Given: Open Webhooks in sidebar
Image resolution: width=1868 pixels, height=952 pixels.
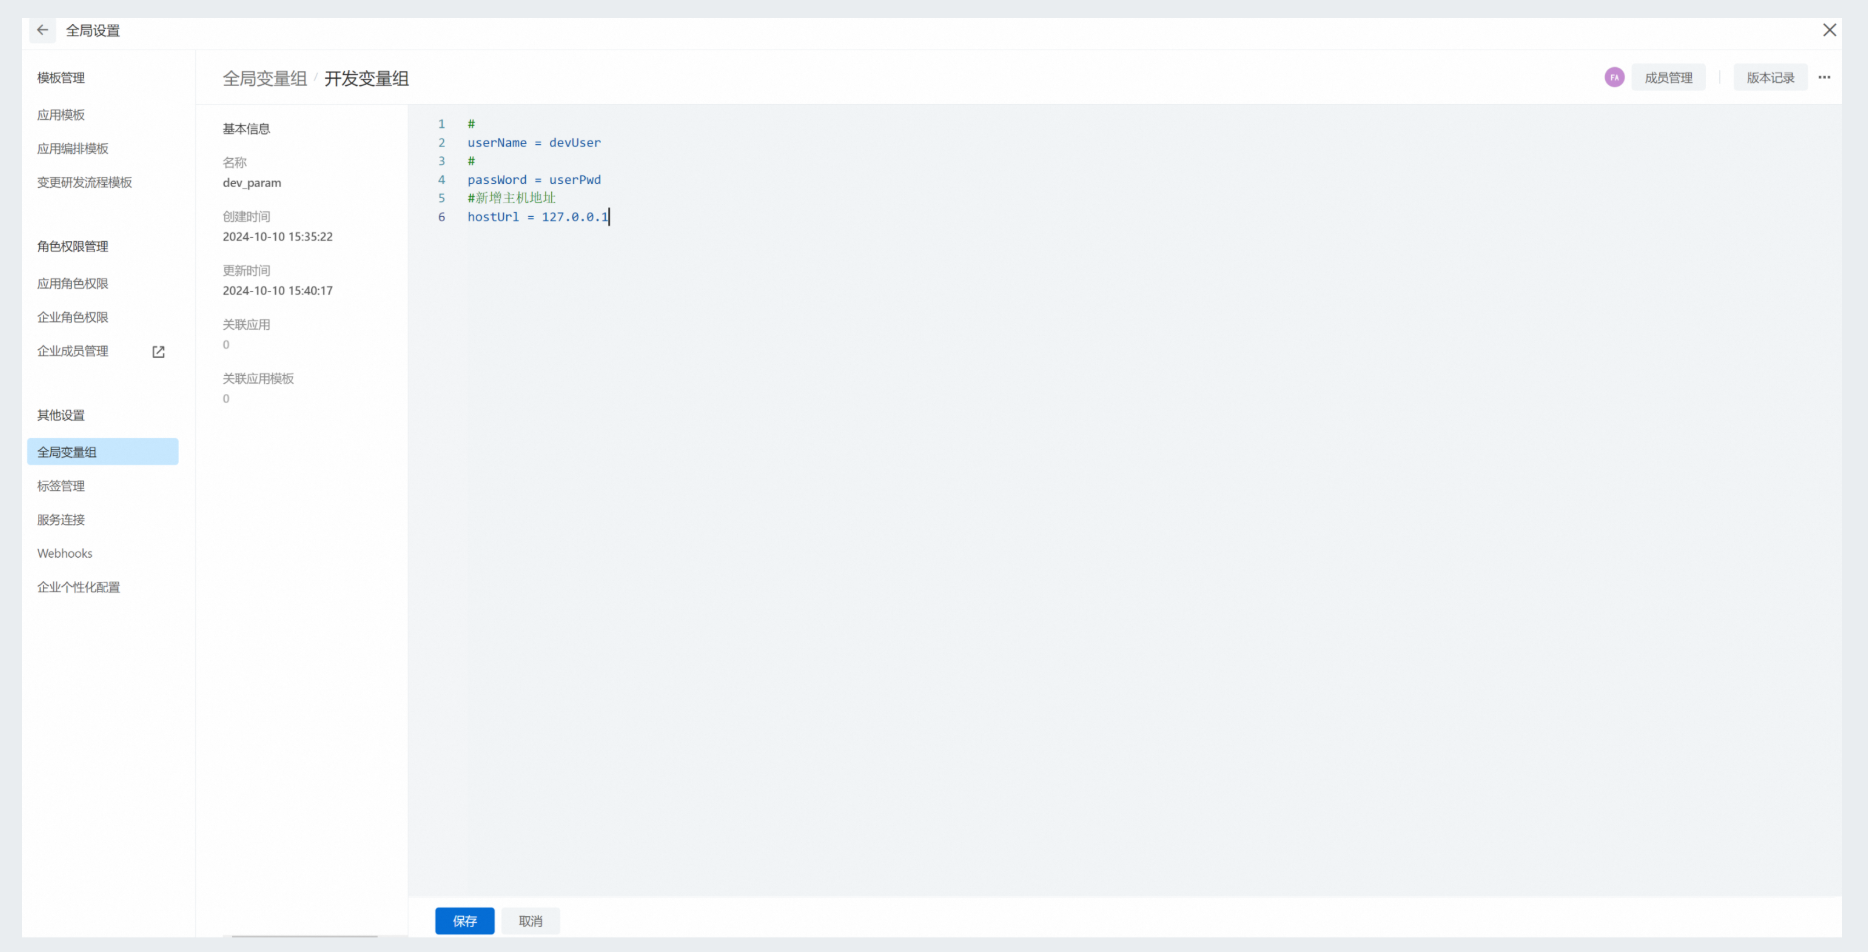Looking at the screenshot, I should point(65,553).
